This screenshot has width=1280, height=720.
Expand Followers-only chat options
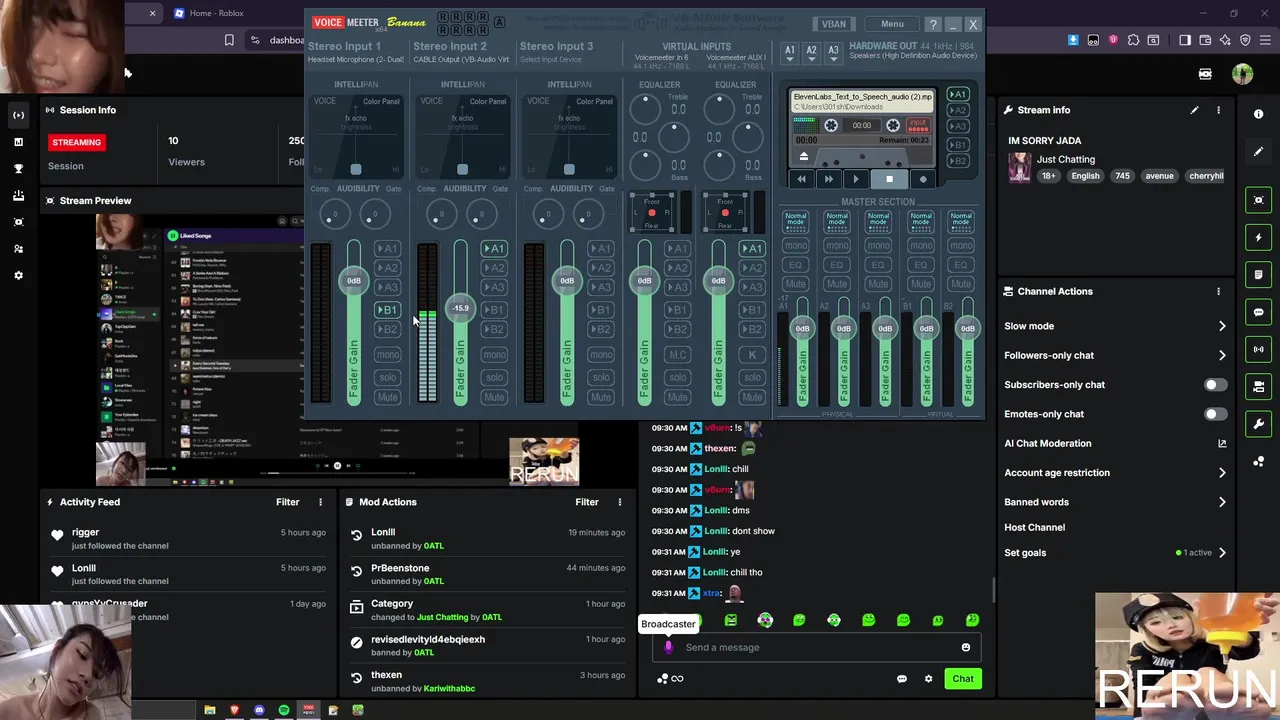[1221, 355]
